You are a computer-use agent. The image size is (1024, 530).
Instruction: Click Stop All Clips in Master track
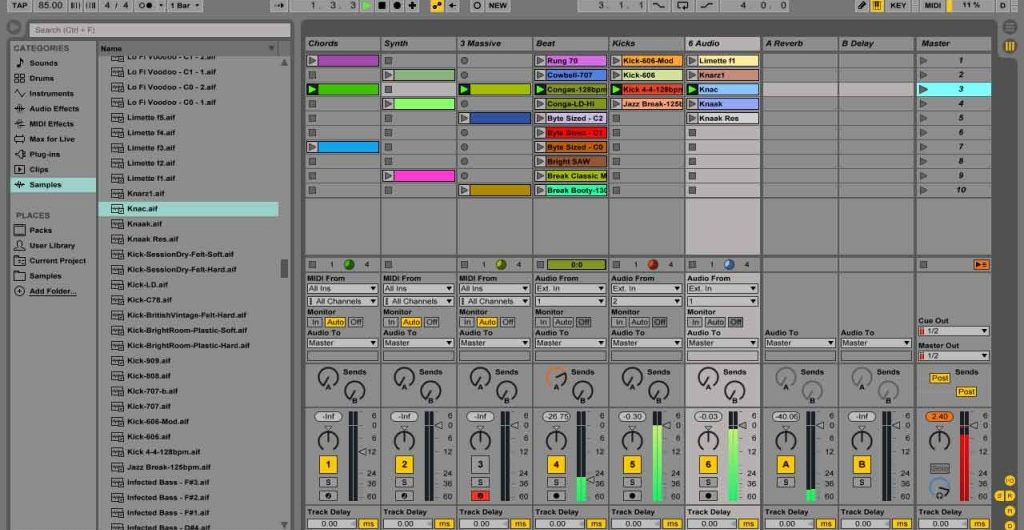923,264
